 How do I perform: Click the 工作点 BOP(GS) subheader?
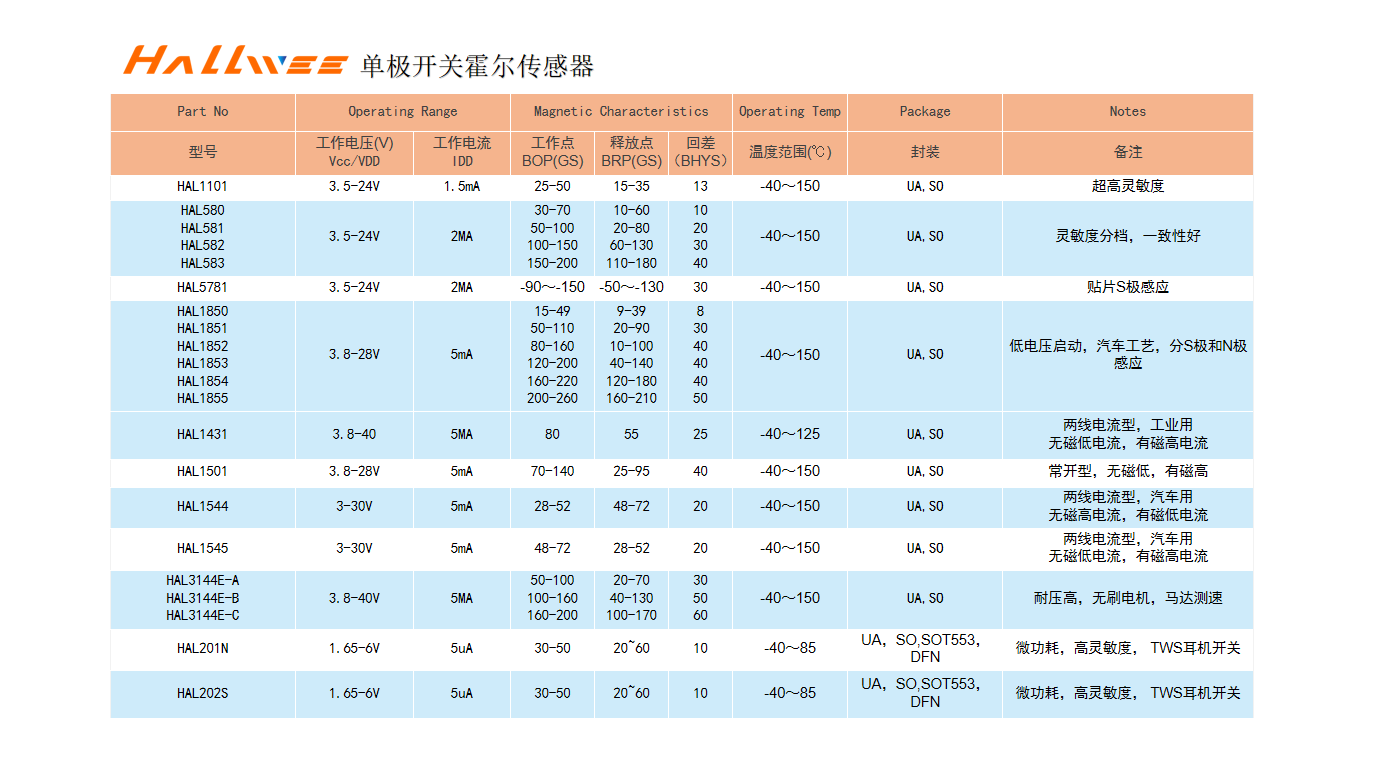(553, 153)
